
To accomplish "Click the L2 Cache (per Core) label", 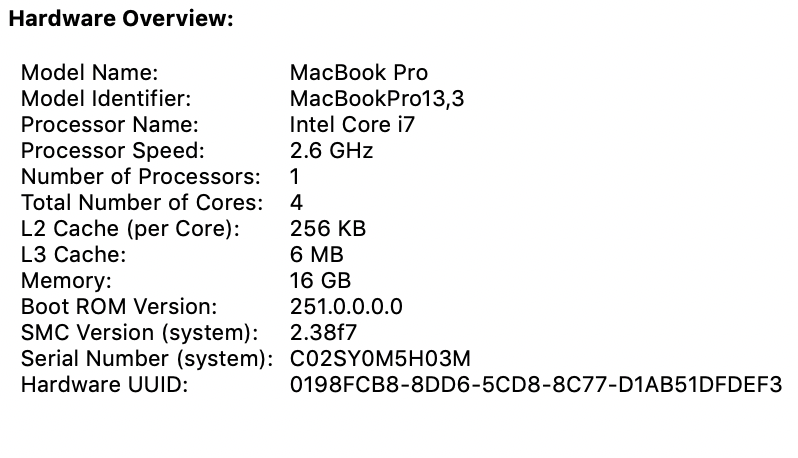I will pyautogui.click(x=130, y=229).
